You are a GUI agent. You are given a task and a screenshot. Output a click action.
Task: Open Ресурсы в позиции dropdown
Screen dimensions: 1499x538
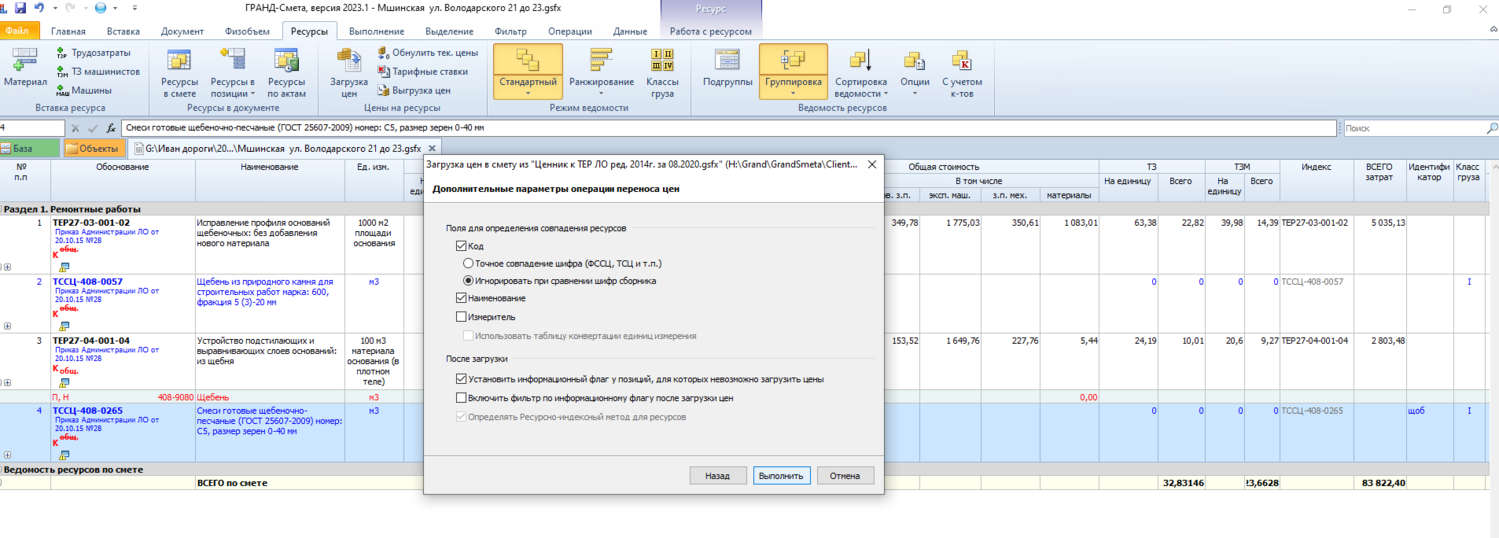tap(232, 73)
